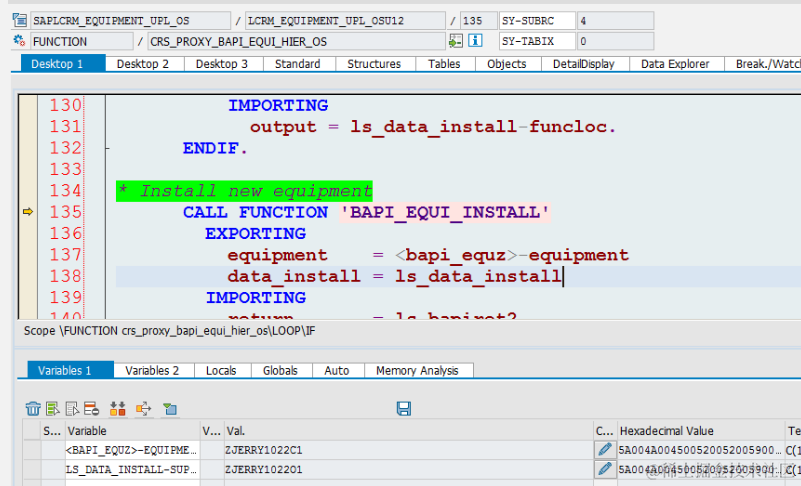The image size is (801, 486).
Task: Open the Locals tab
Action: tap(221, 371)
